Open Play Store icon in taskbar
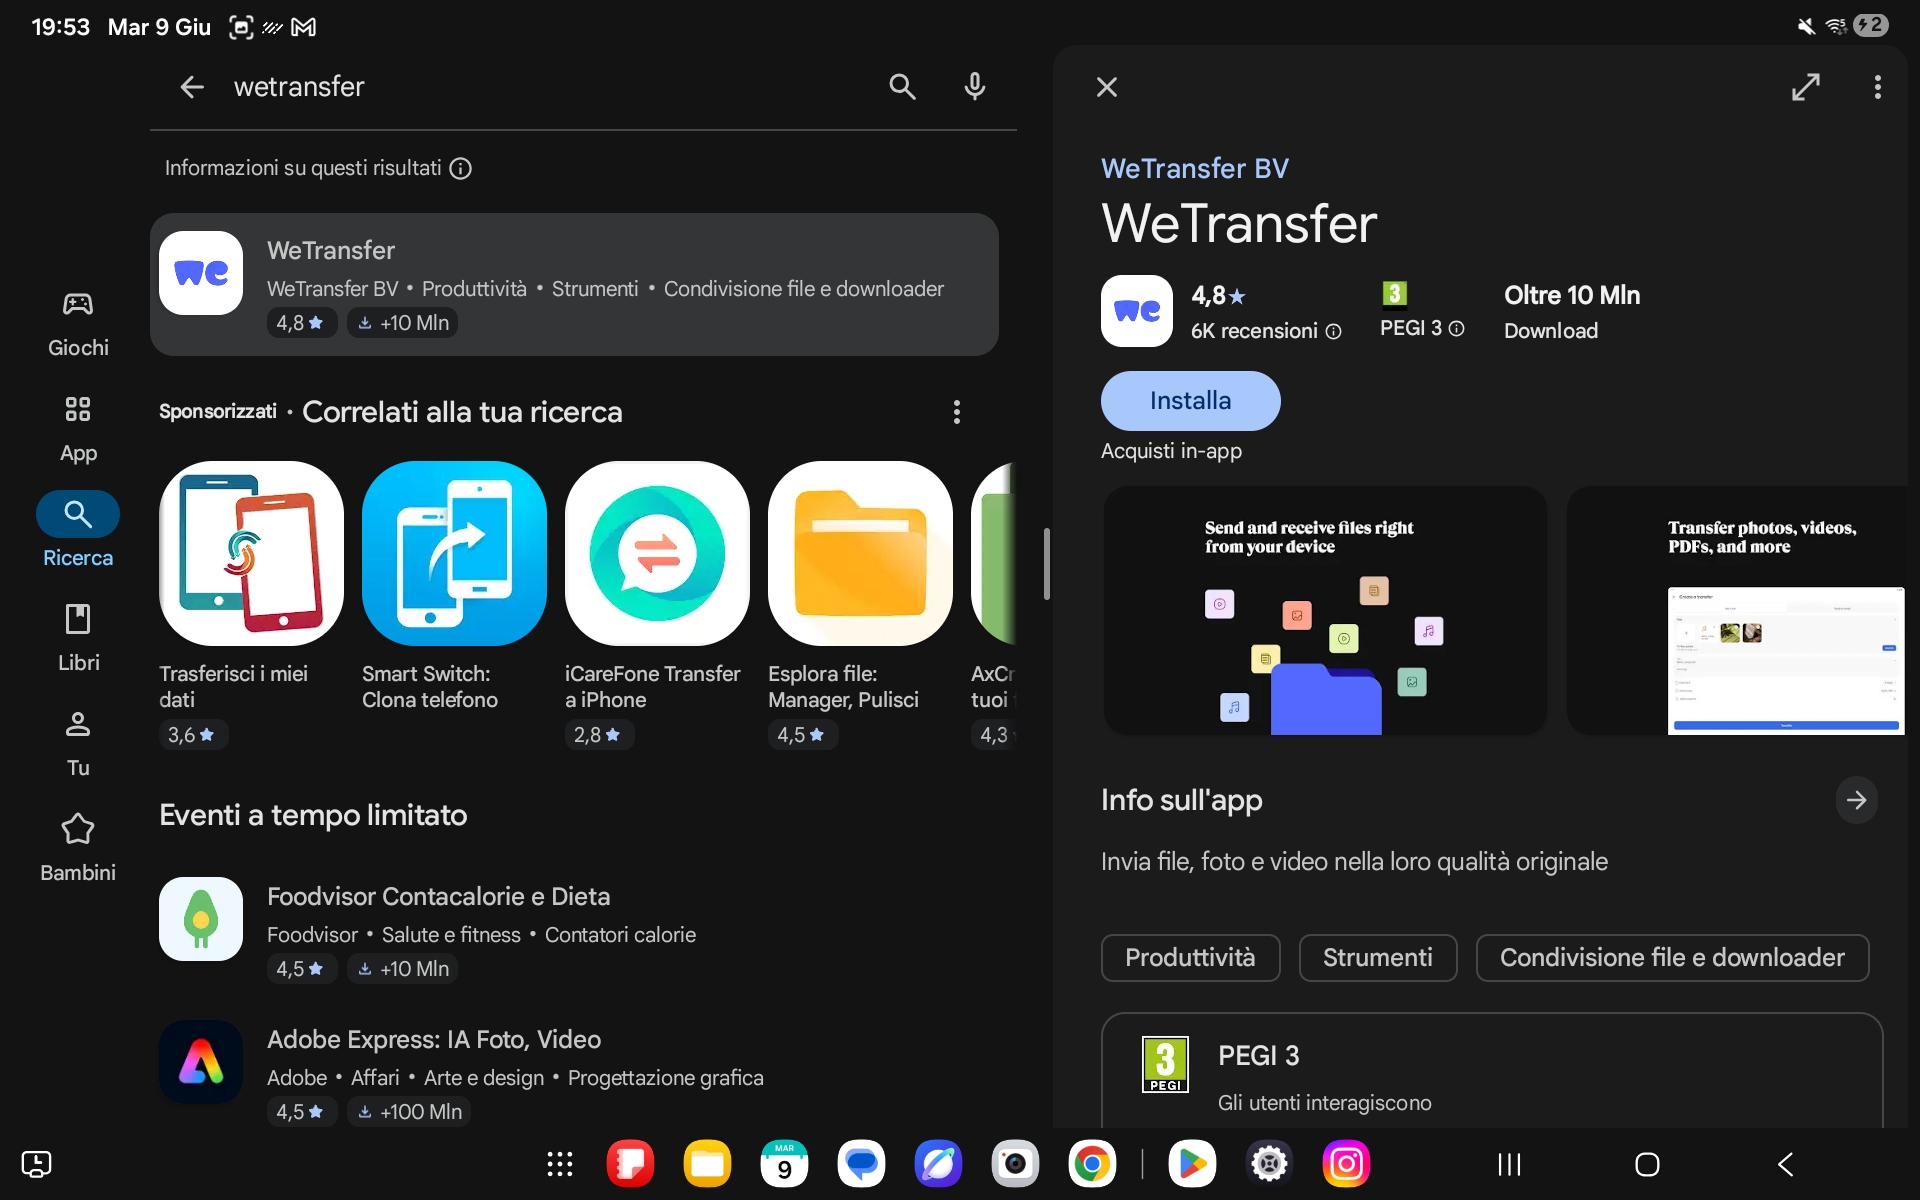The image size is (1920, 1200). coord(1192,1164)
